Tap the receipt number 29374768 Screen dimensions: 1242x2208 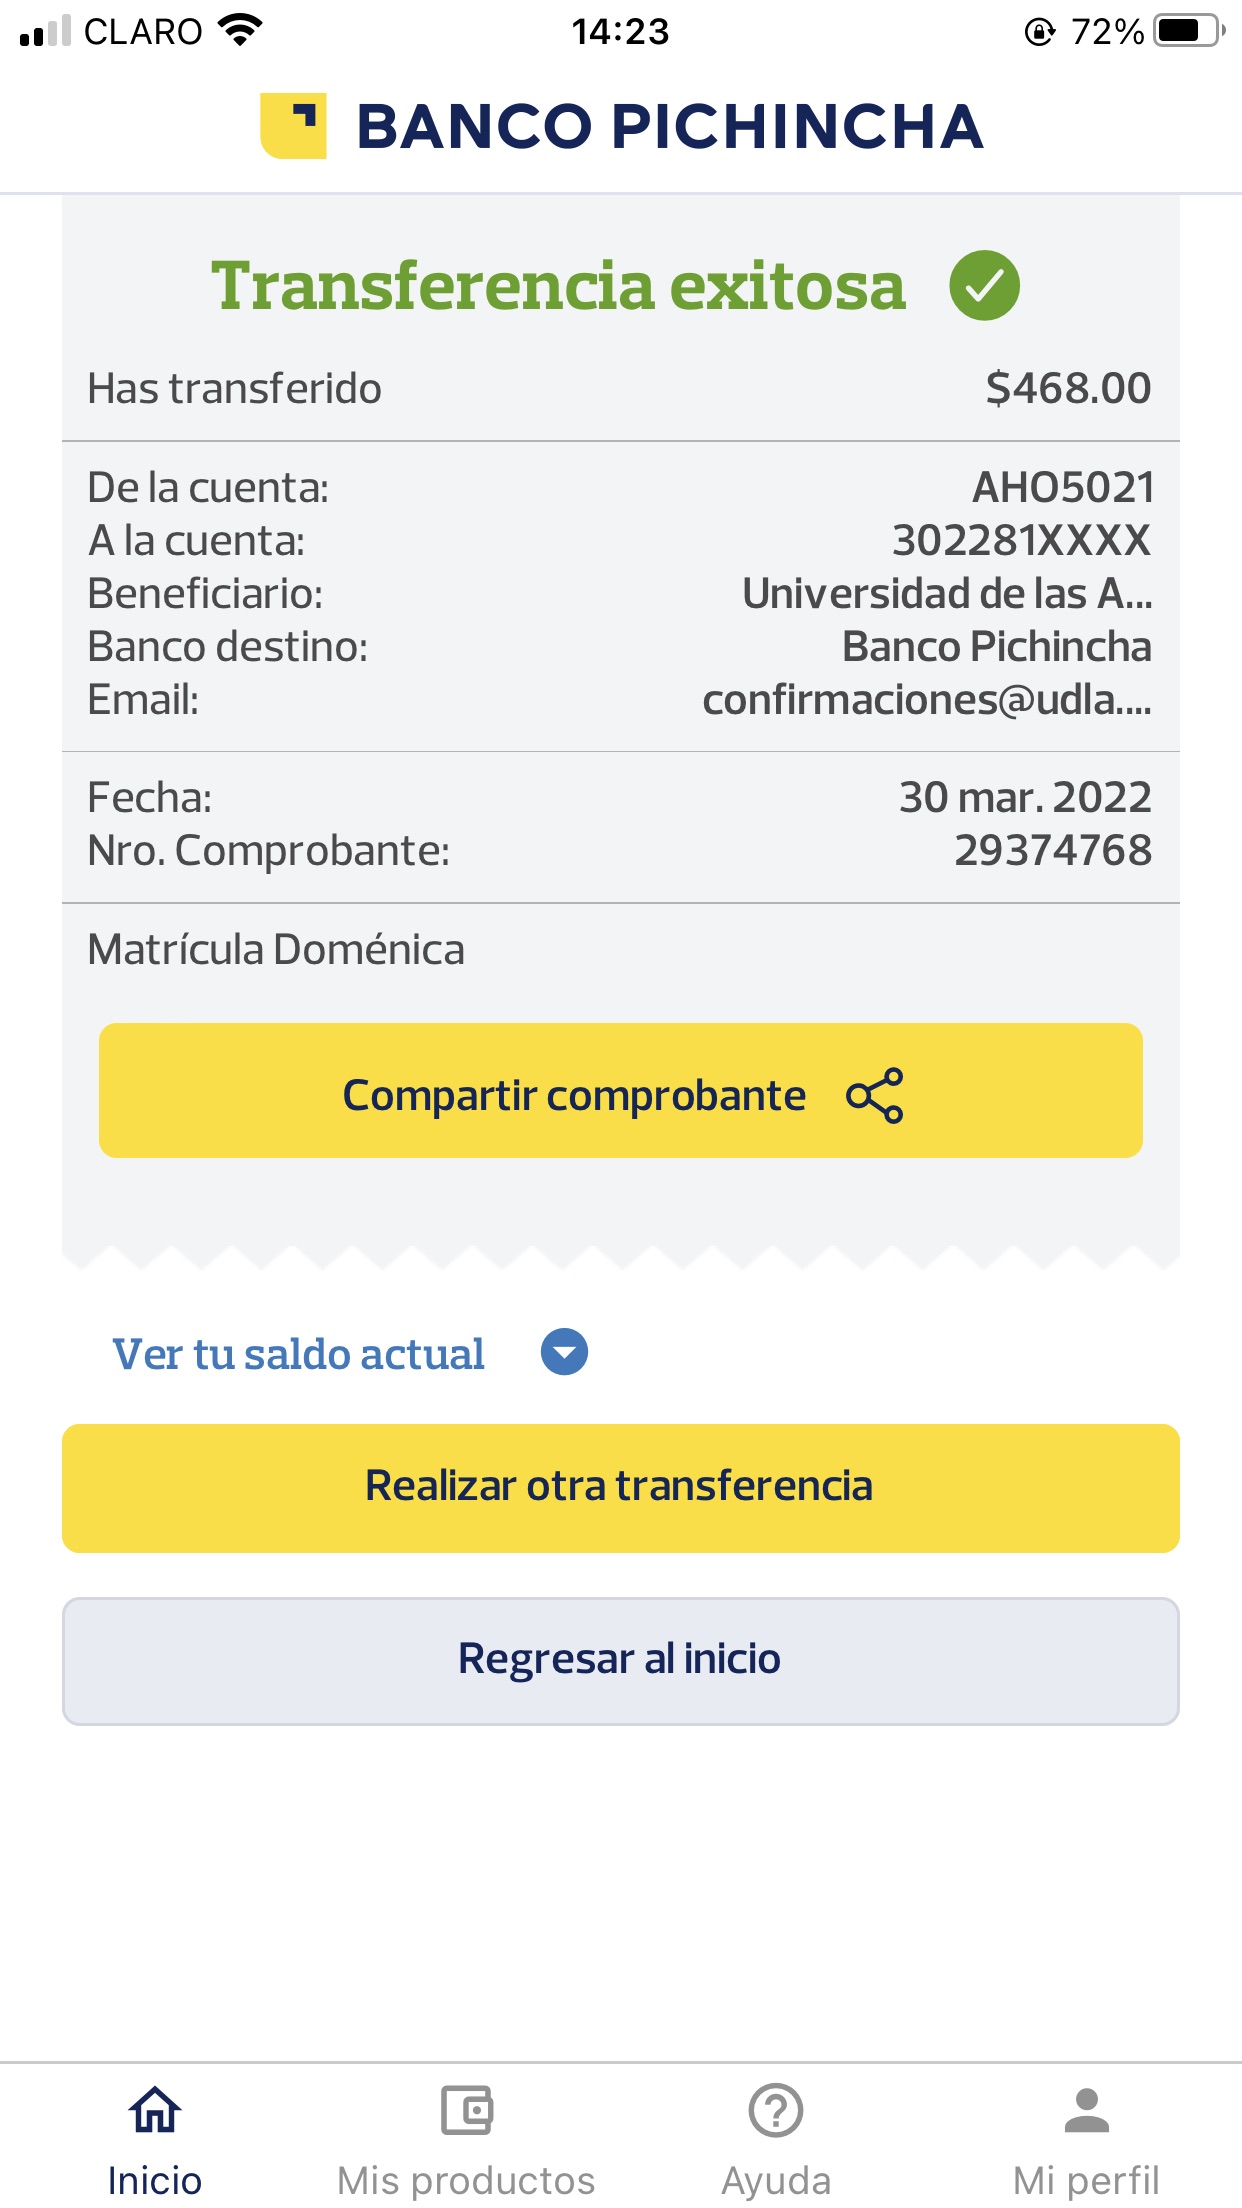point(1053,851)
